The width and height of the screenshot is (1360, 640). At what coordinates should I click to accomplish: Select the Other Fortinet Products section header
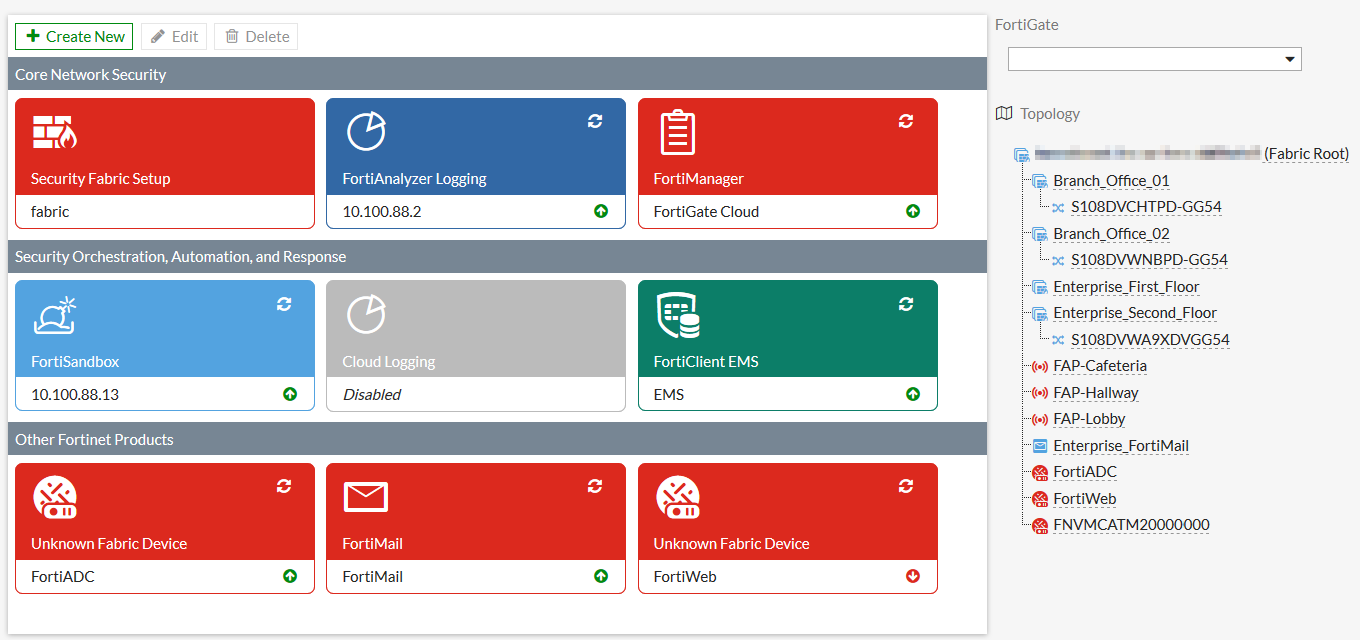pos(93,439)
